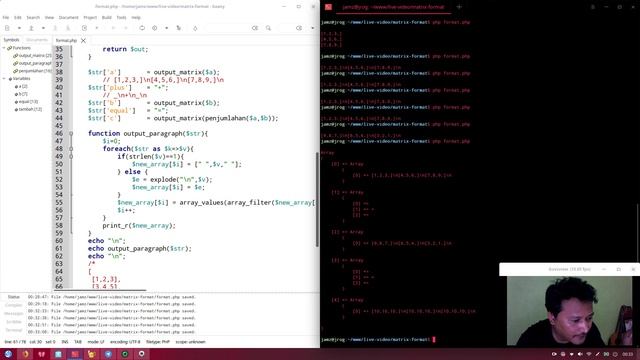Click the Compile icon in Geany toolbar
The width and height of the screenshot is (640, 360).
[x=142, y=28]
